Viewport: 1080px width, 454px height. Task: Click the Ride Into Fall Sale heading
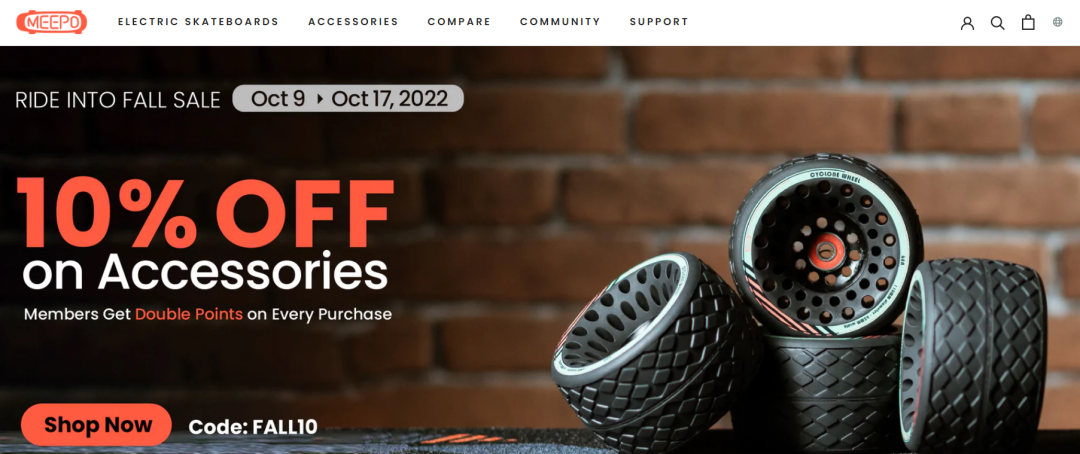(118, 101)
